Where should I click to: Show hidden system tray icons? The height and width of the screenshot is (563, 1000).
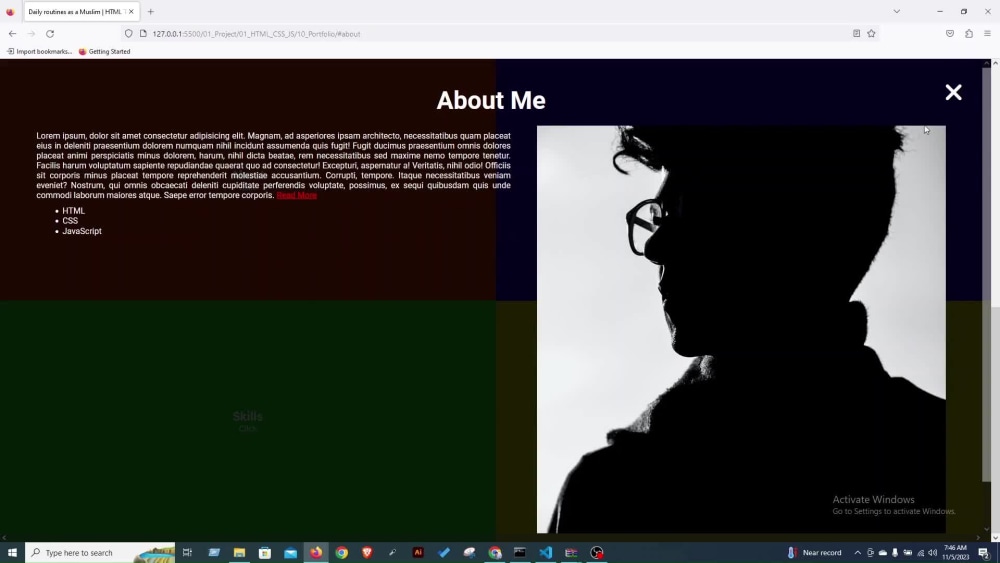pos(858,552)
